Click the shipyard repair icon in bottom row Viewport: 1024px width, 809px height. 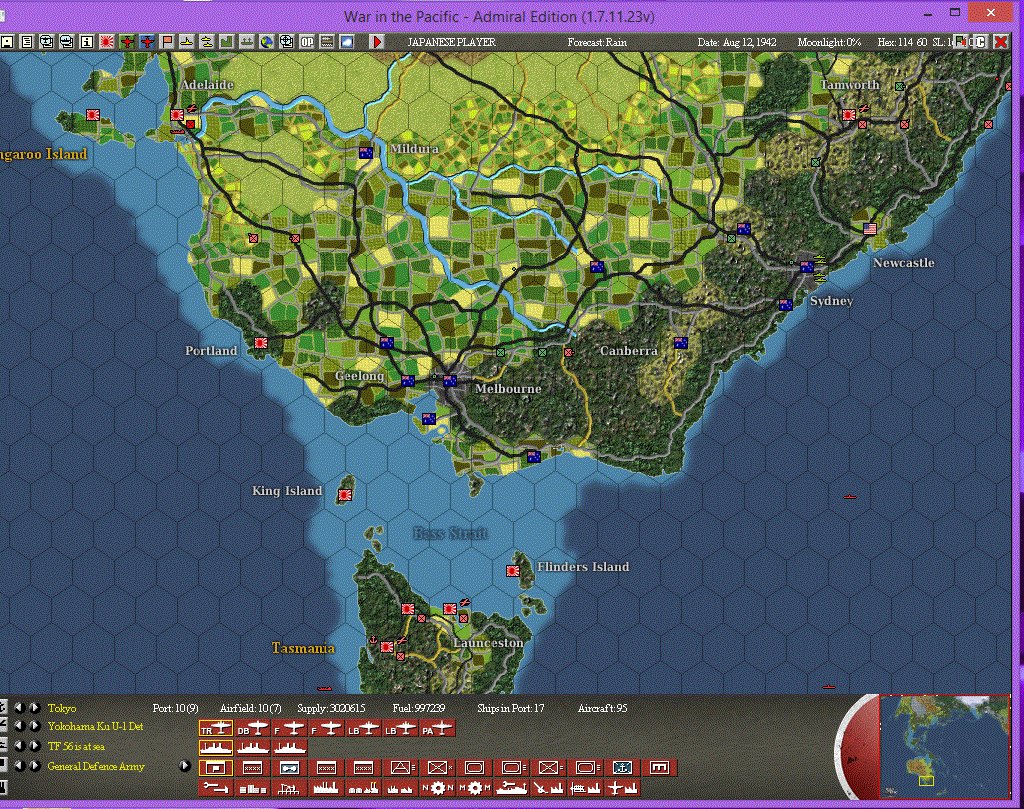[512, 788]
